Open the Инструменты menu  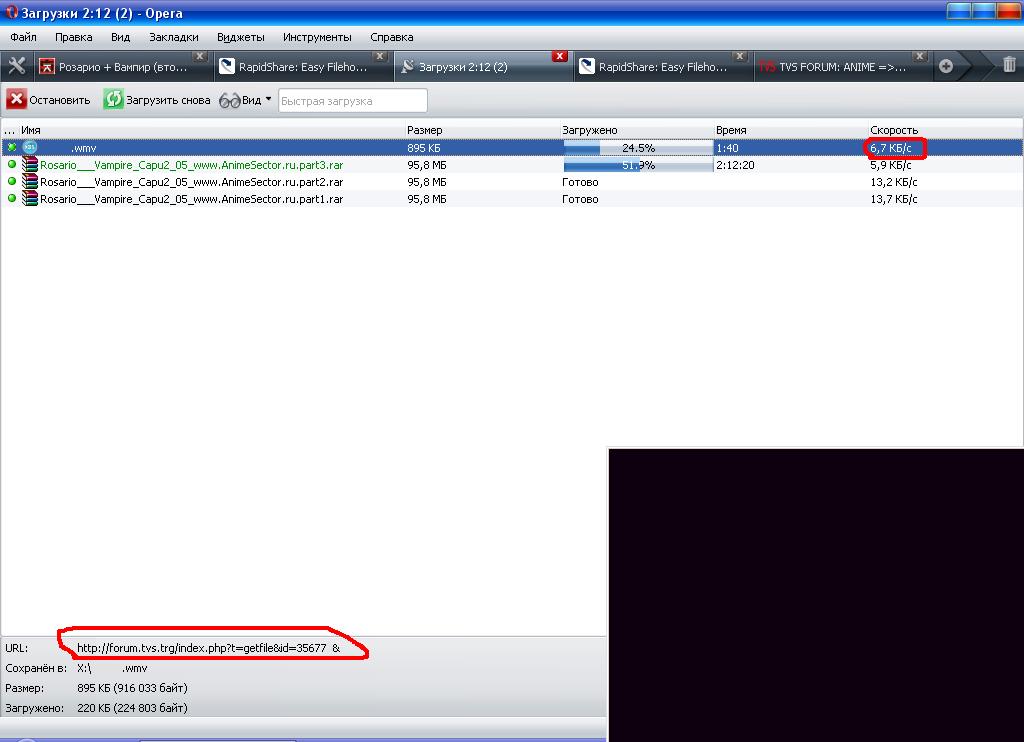tap(316, 37)
